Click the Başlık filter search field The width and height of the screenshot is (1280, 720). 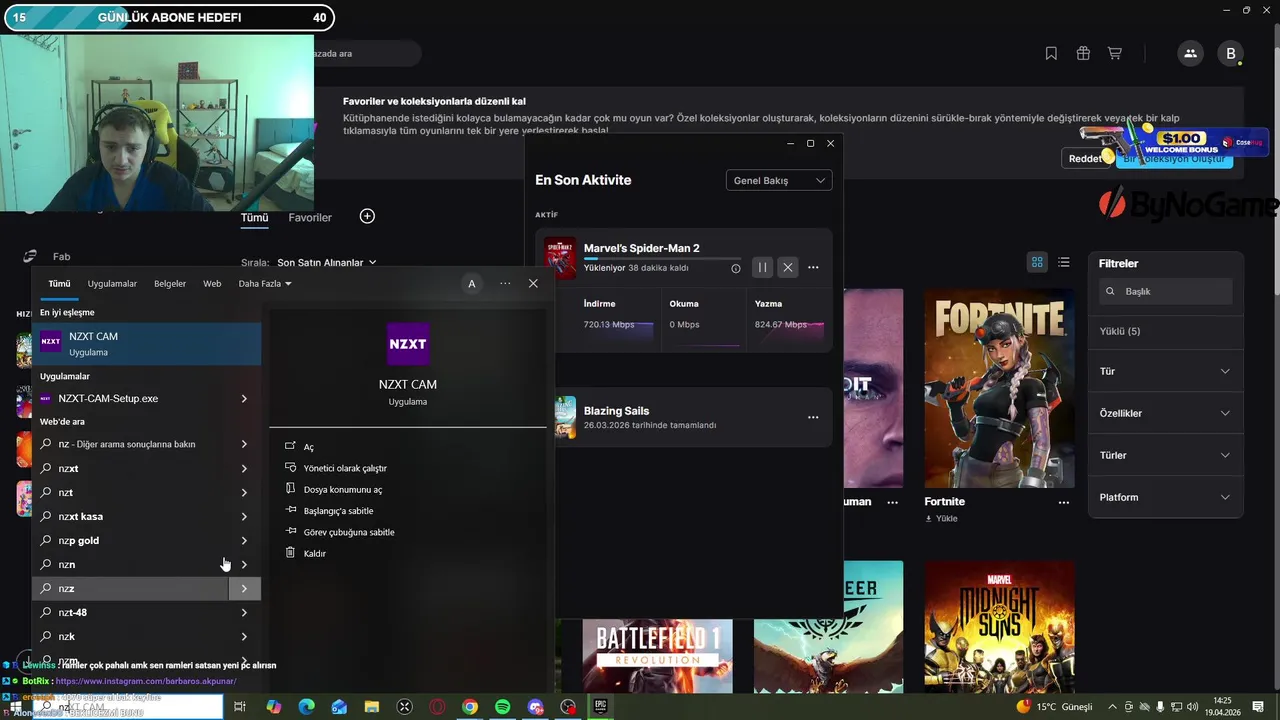click(x=1165, y=291)
